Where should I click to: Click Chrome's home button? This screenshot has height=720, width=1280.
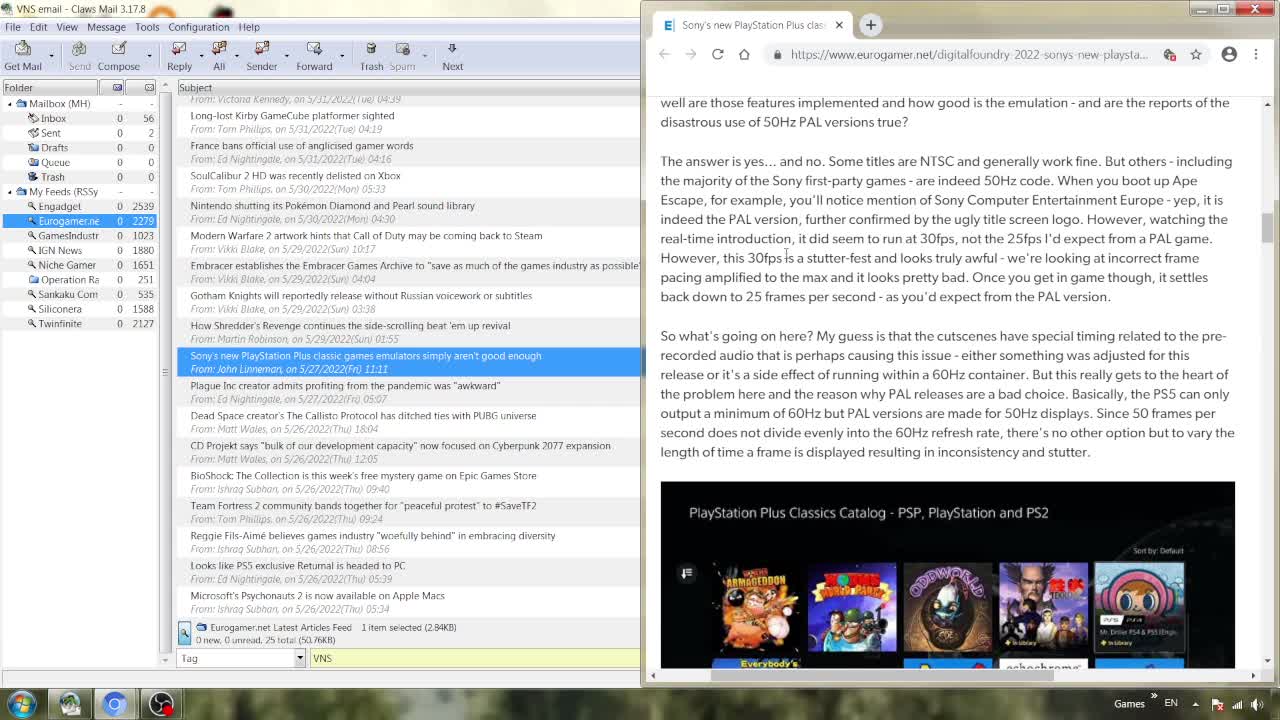[x=744, y=54]
